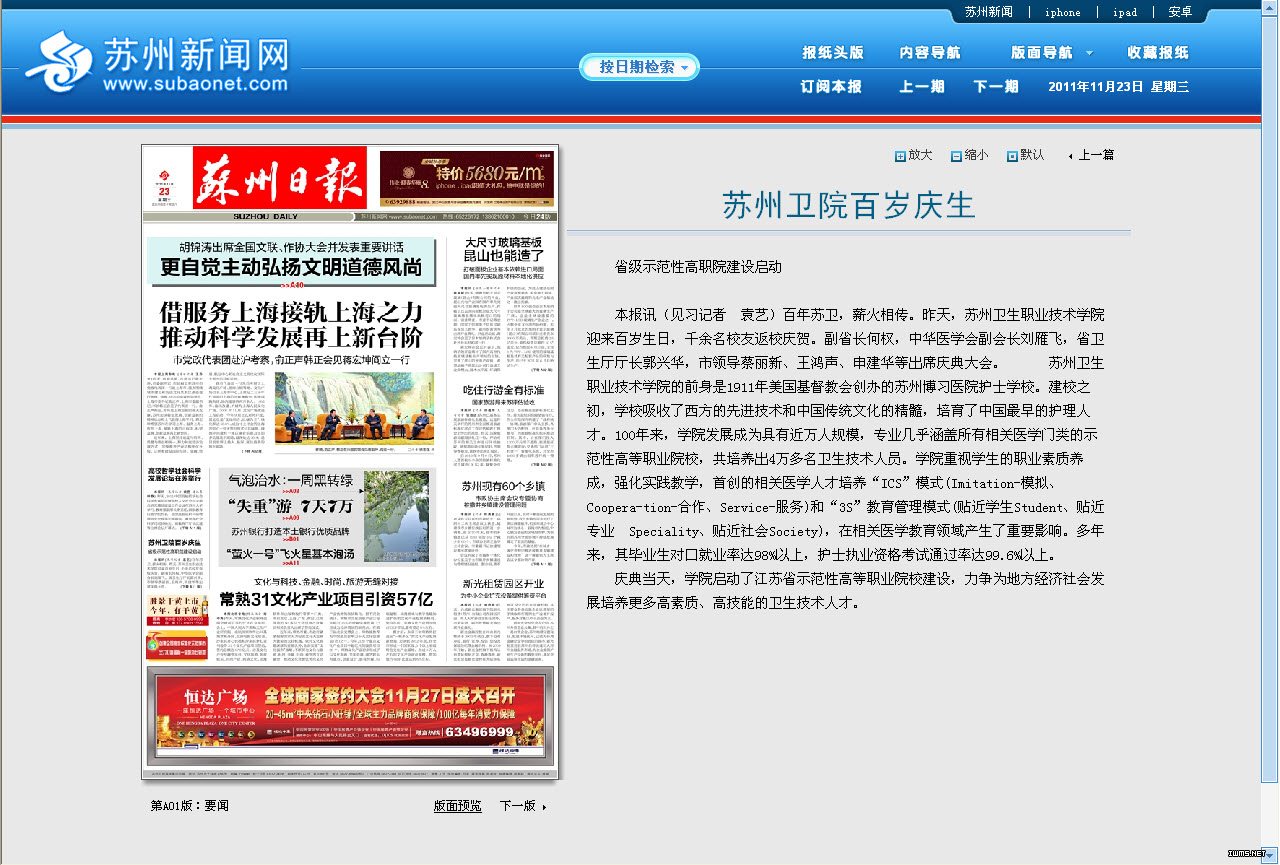This screenshot has height=865, width=1280.
Task: Open 苏州现有60个乡镇 article
Action: click(503, 486)
